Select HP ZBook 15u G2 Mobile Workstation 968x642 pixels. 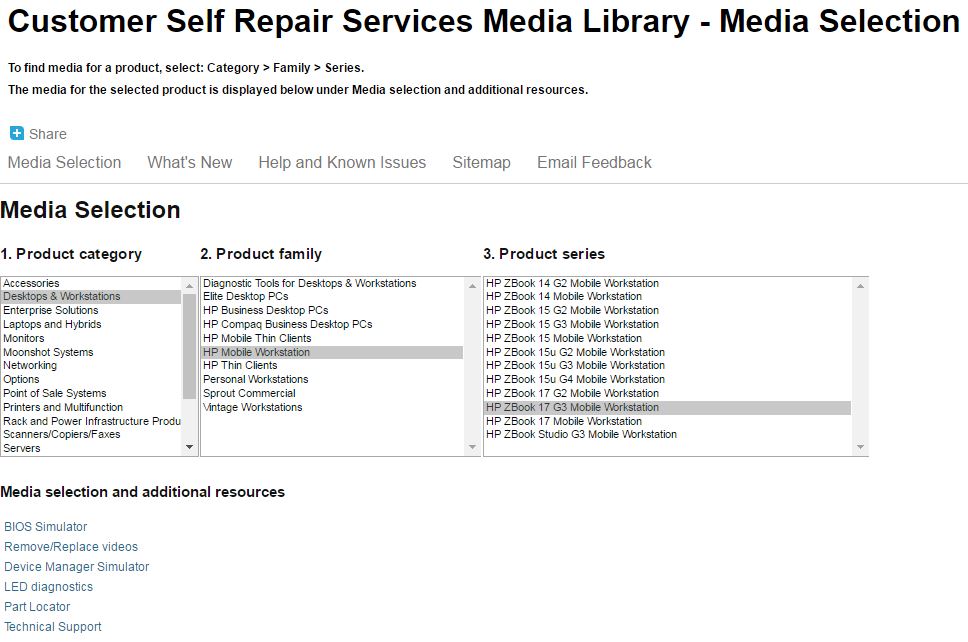tap(667, 352)
